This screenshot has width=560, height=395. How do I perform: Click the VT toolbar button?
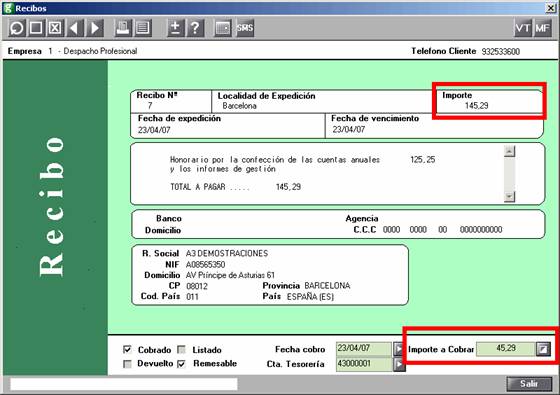pyautogui.click(x=523, y=28)
